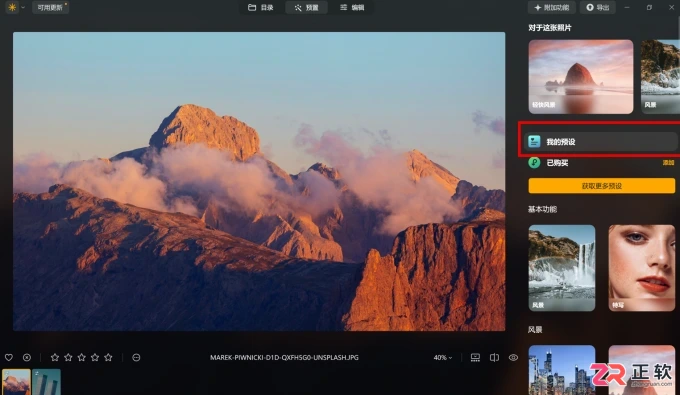
Task: Click the green 已购买 purchased icon
Action: [534, 163]
